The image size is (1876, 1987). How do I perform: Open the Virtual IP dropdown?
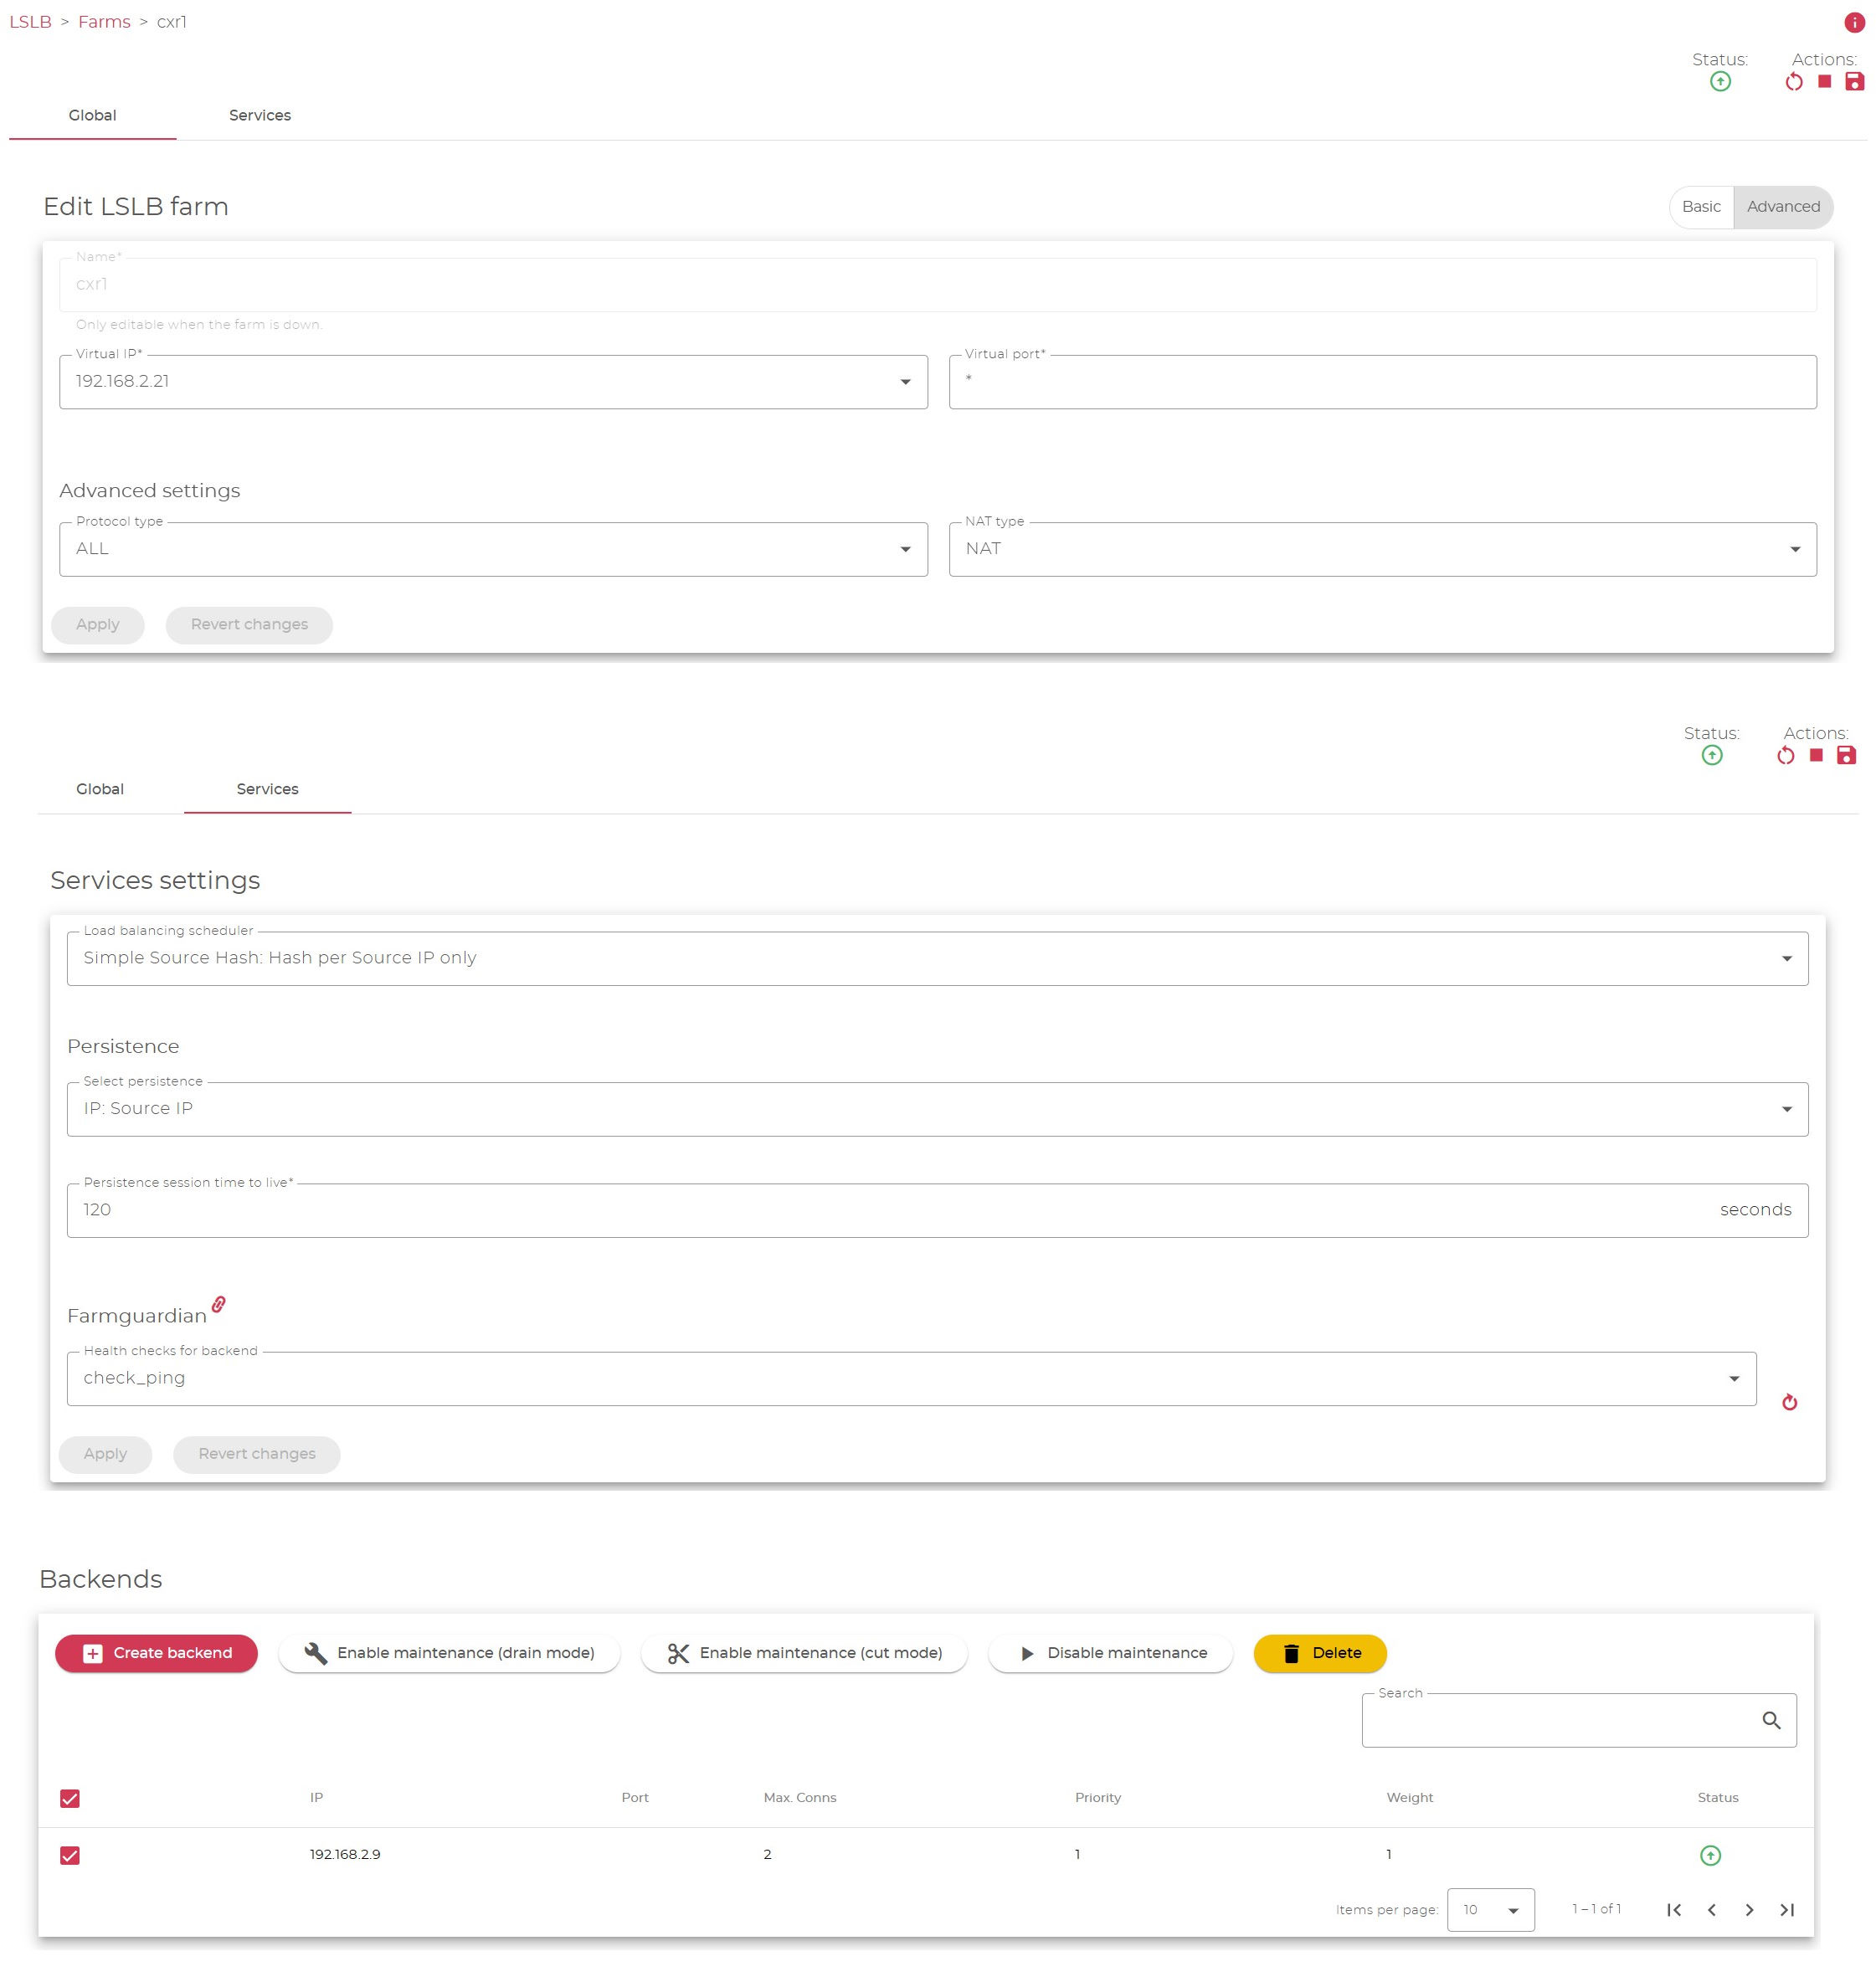coord(493,382)
